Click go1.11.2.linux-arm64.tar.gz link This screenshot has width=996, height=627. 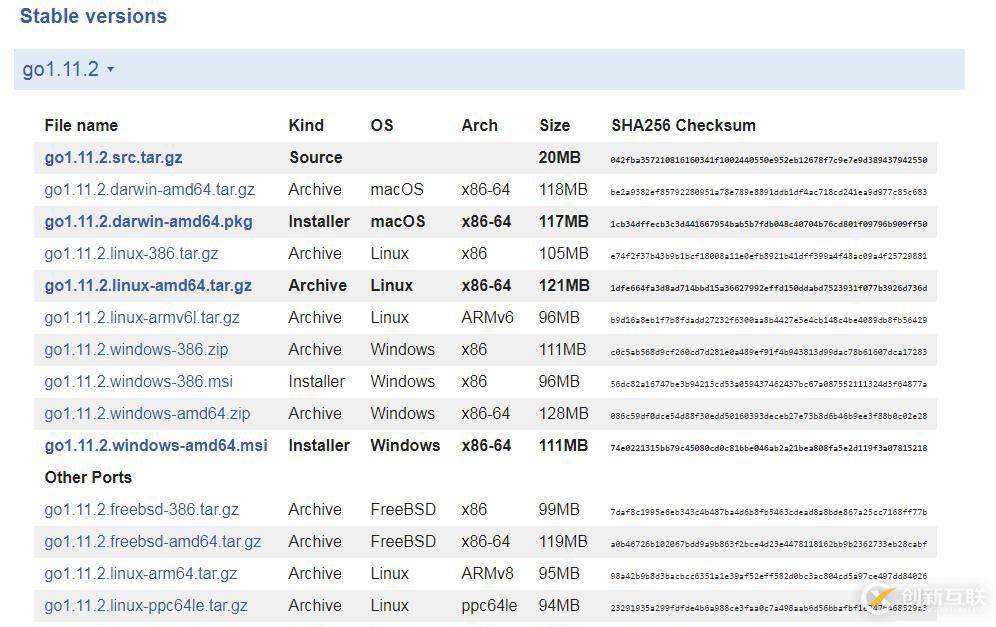(x=140, y=574)
